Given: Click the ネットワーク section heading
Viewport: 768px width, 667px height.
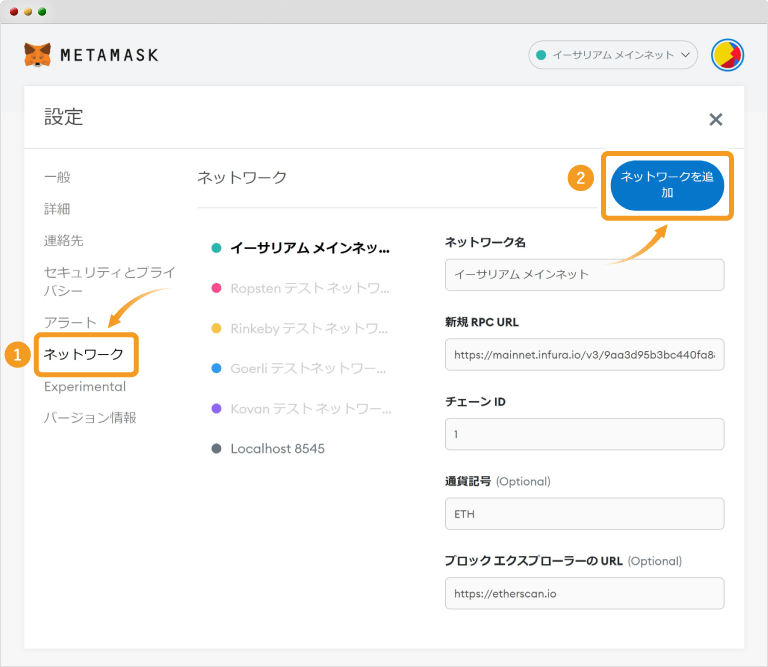Looking at the screenshot, I should point(242,177).
